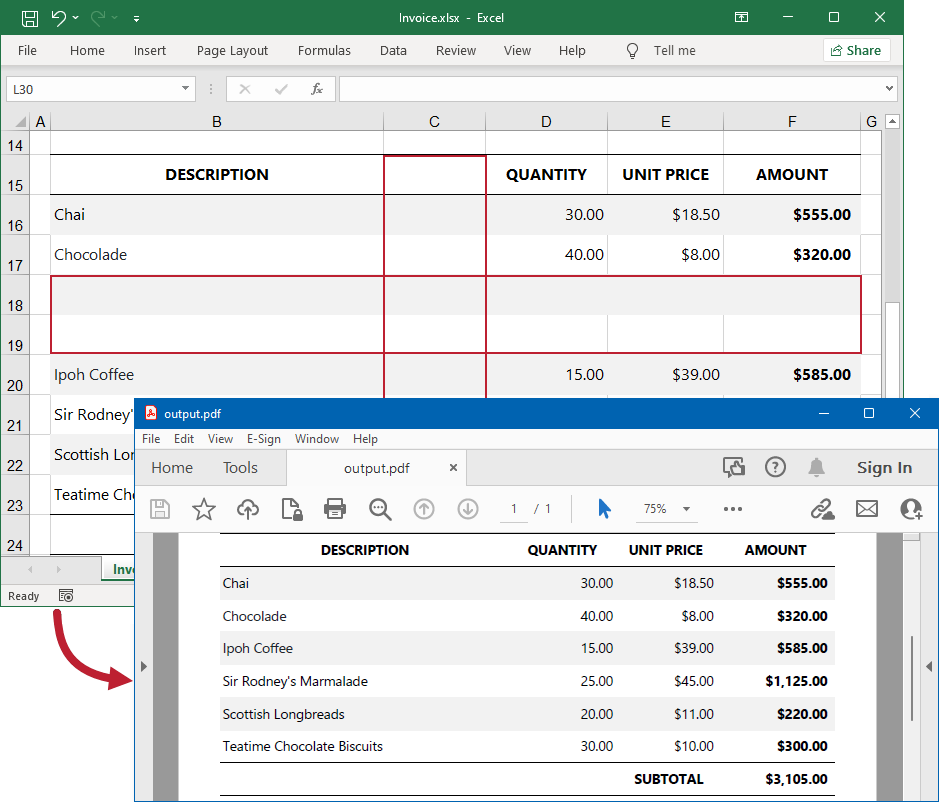Add output.pdf to favorites with the star
This screenshot has width=939, height=802.
click(x=203, y=509)
